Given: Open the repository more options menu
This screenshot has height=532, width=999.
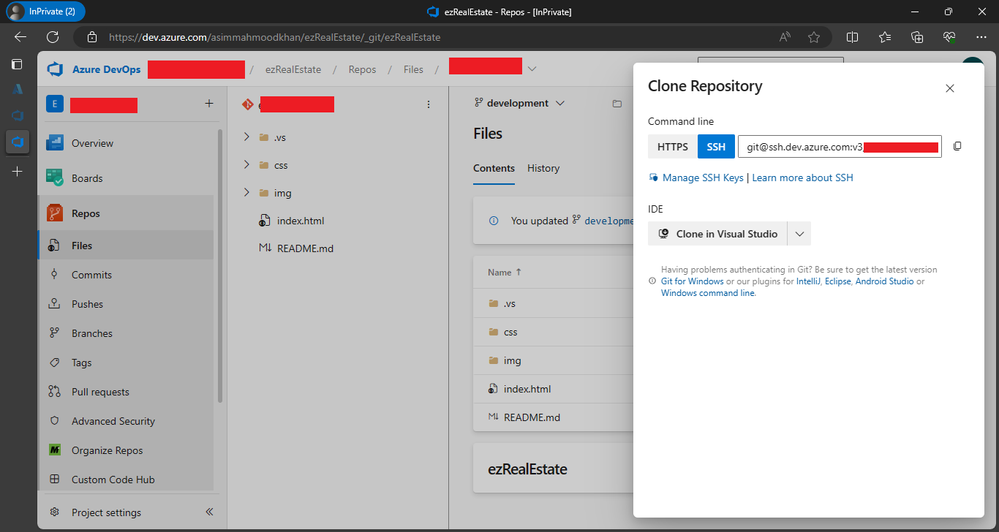Looking at the screenshot, I should click(428, 104).
